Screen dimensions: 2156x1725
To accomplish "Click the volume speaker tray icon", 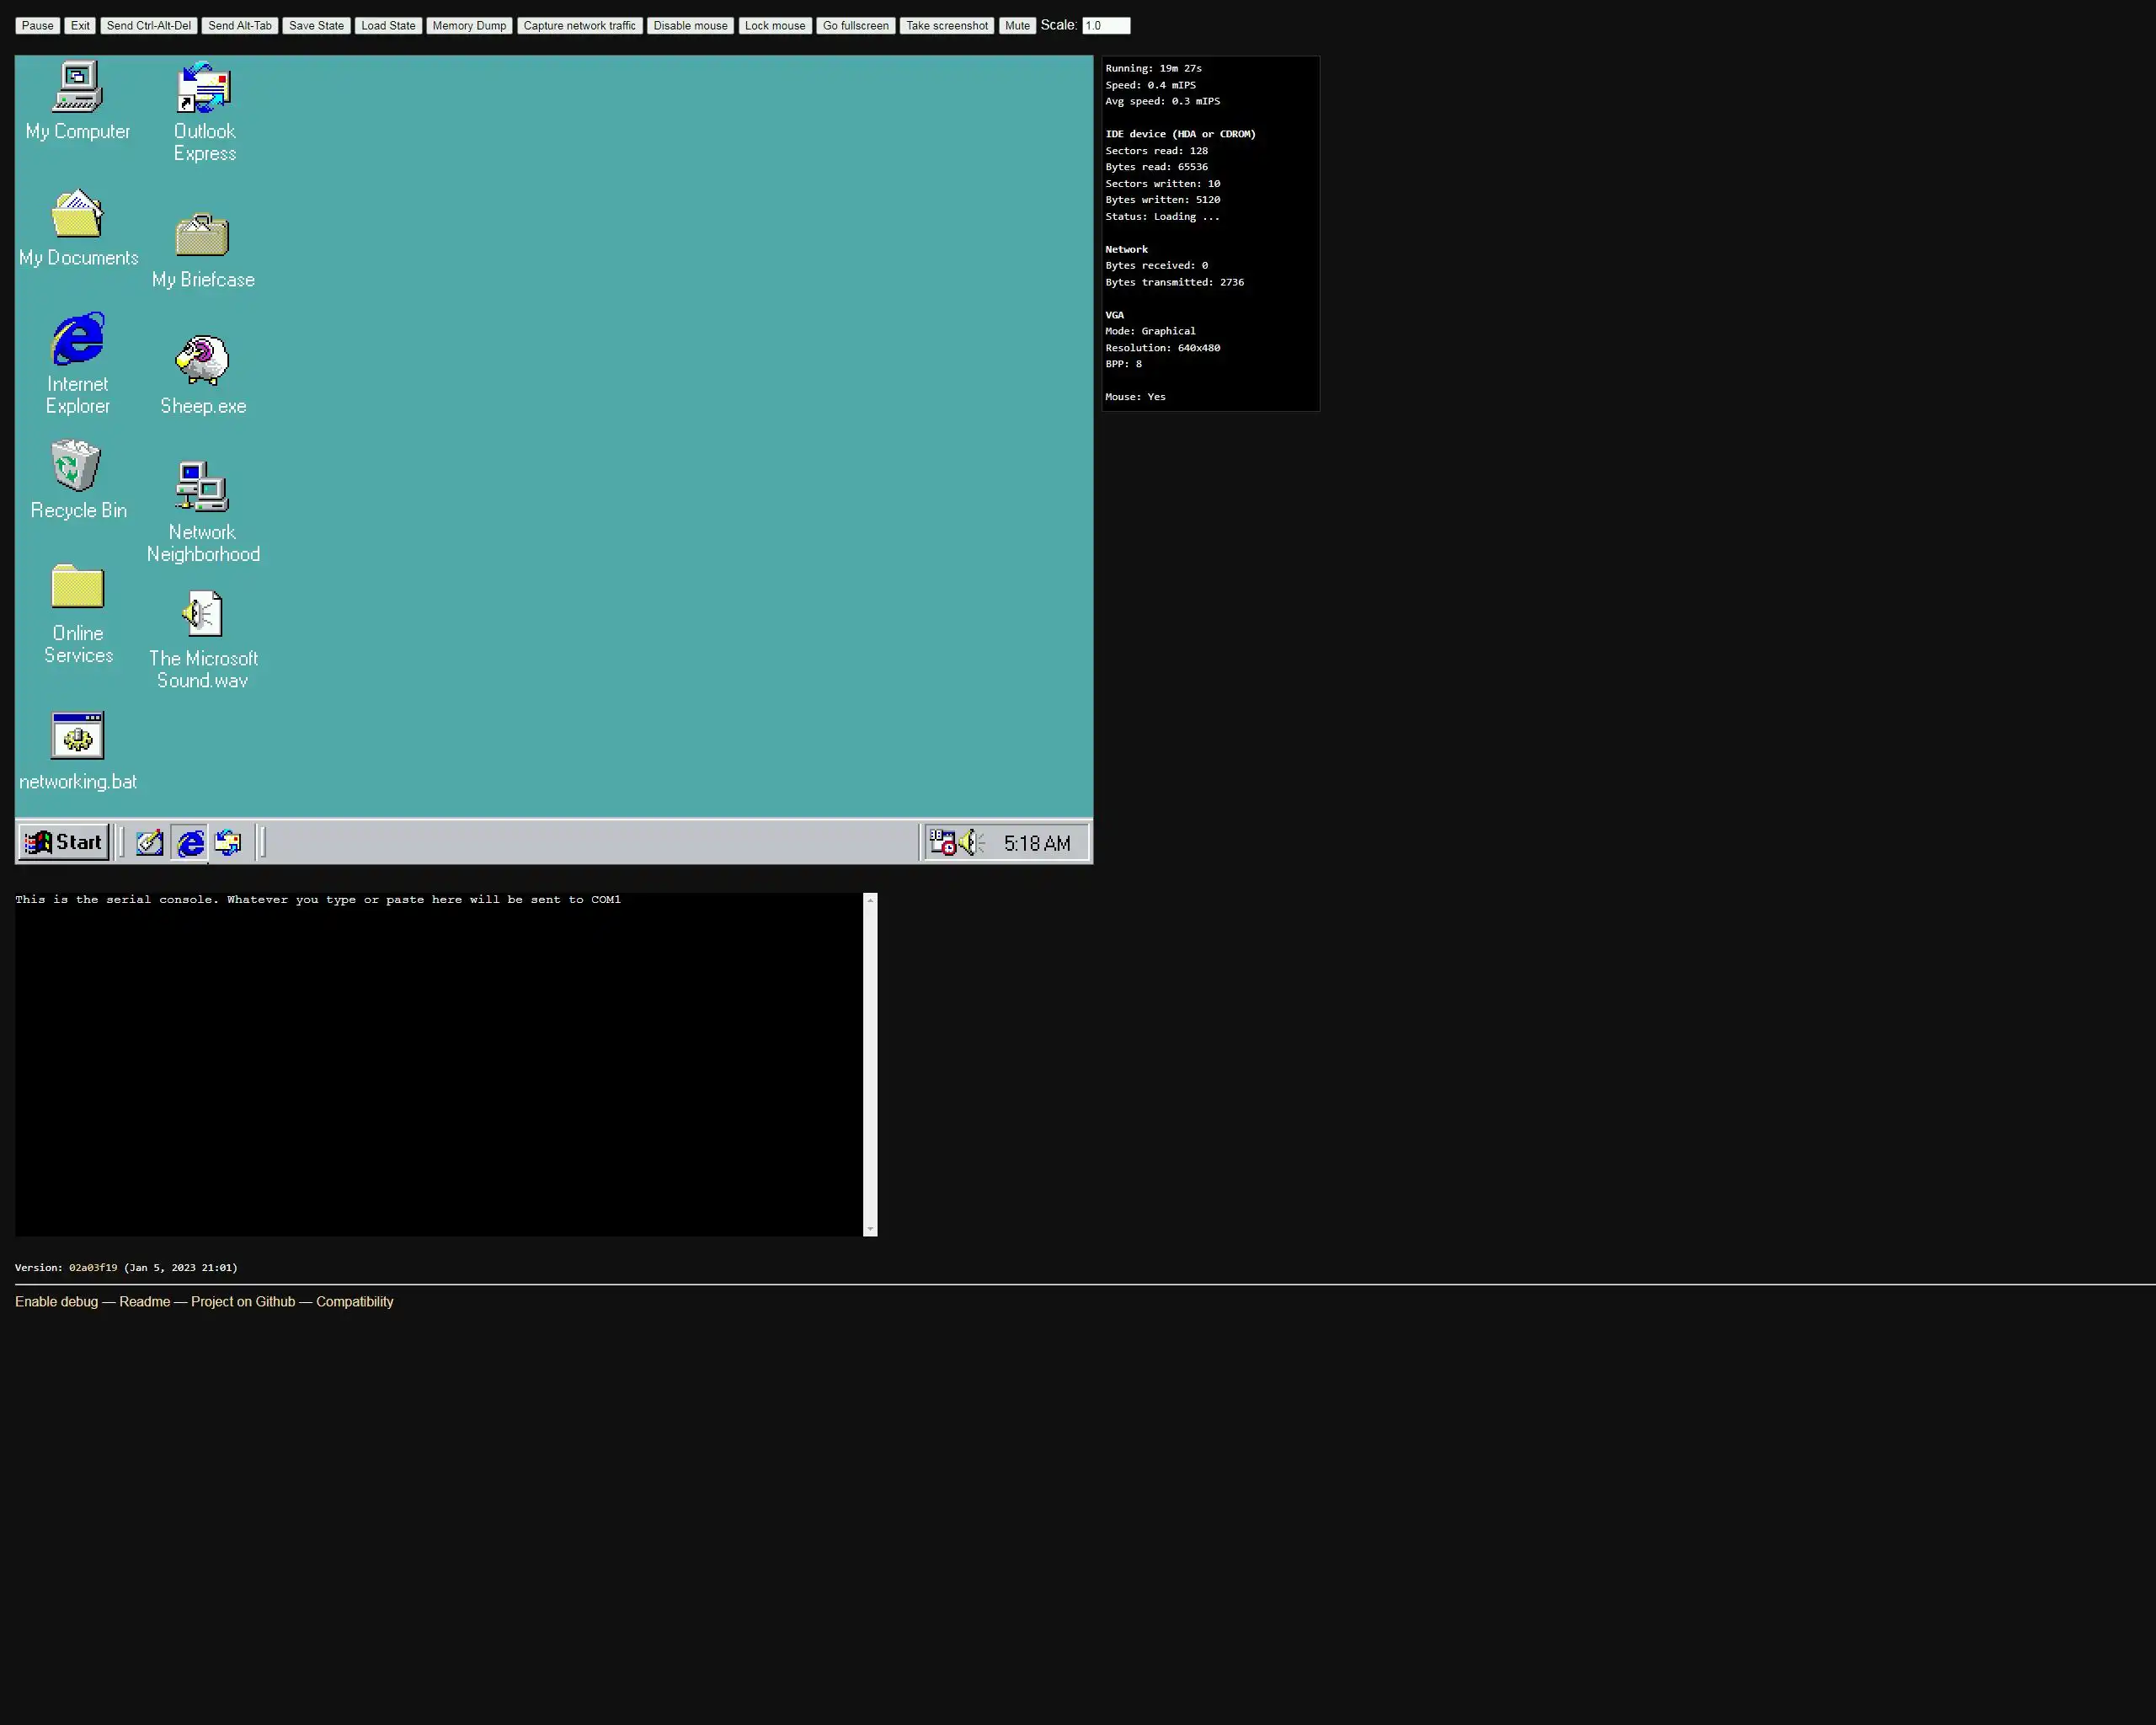I will (x=971, y=843).
